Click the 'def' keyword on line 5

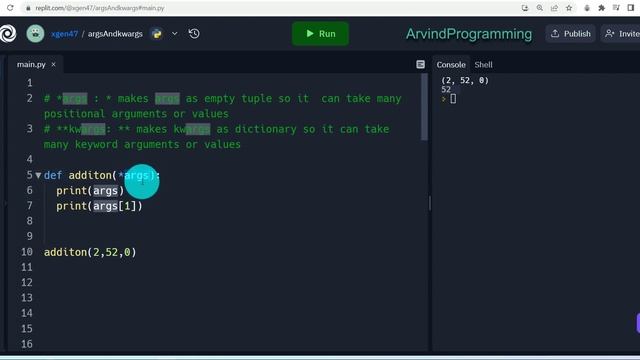[x=53, y=176]
